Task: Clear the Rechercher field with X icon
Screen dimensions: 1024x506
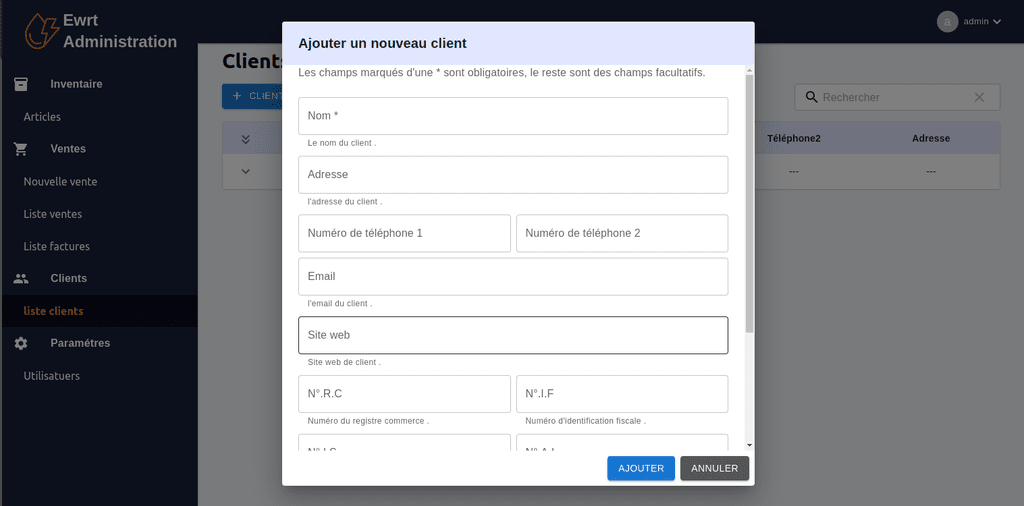Action: tap(979, 97)
